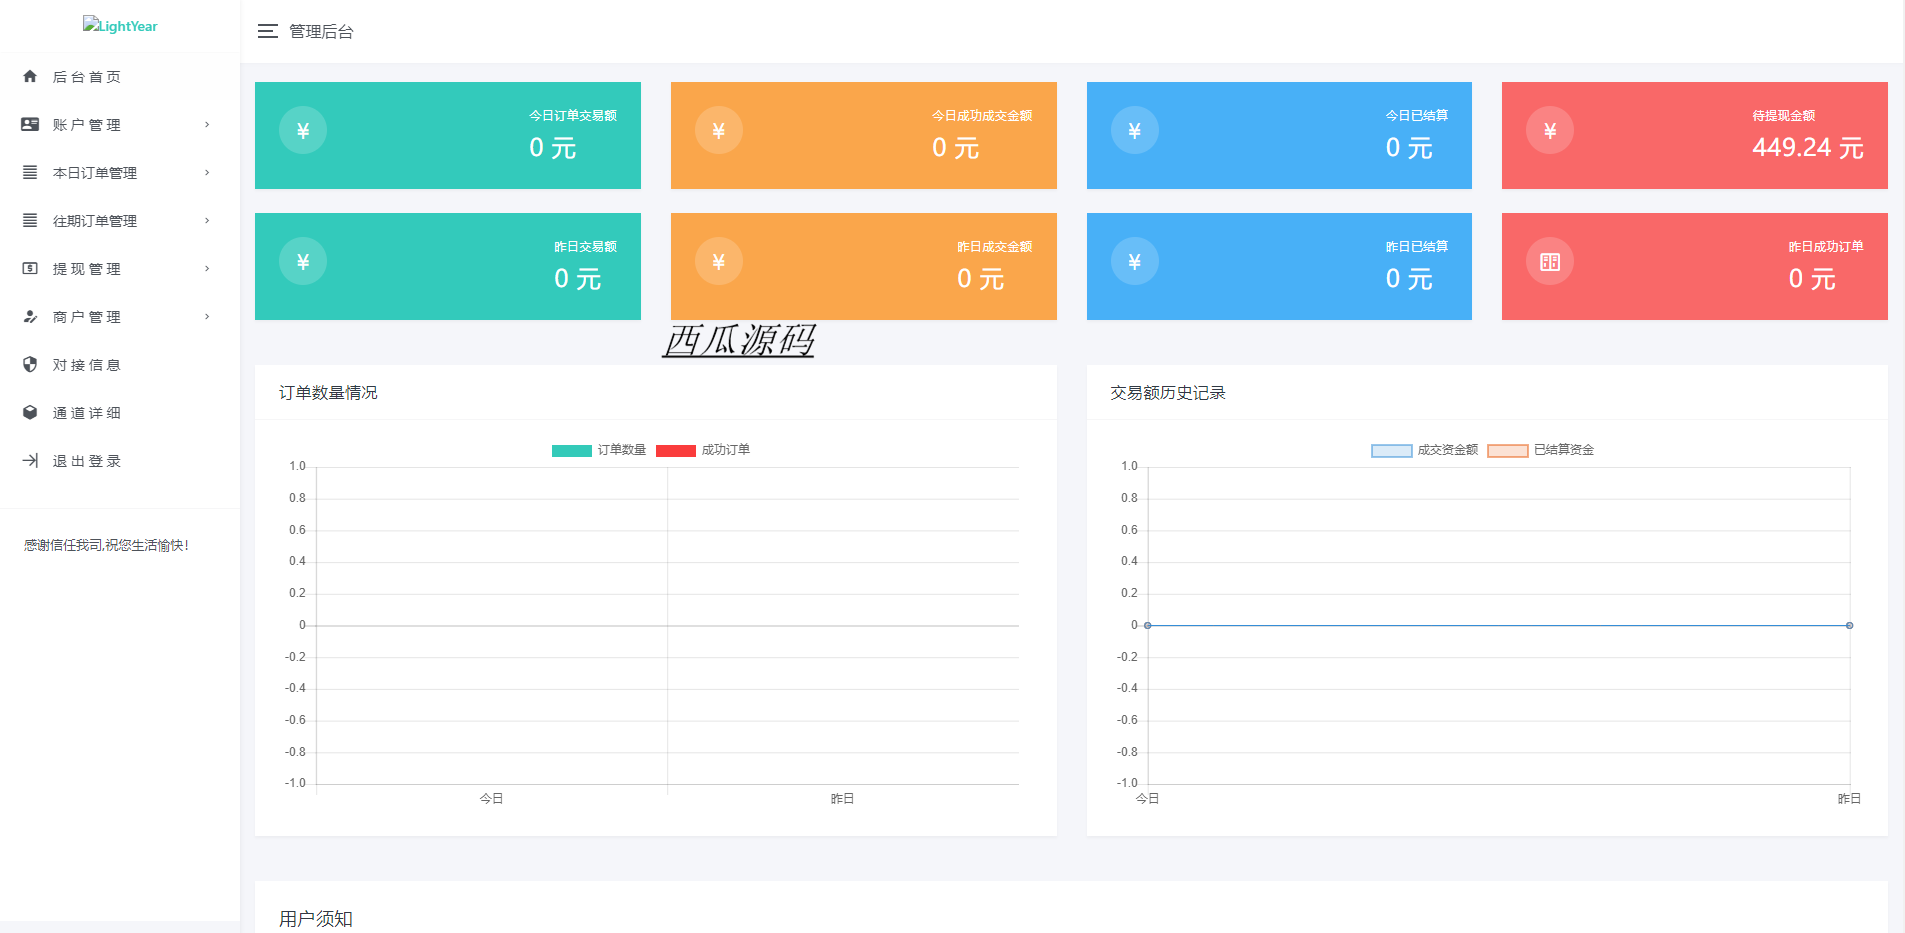Click the user icon beside 商户管理
The height and width of the screenshot is (933, 1905).
30,316
